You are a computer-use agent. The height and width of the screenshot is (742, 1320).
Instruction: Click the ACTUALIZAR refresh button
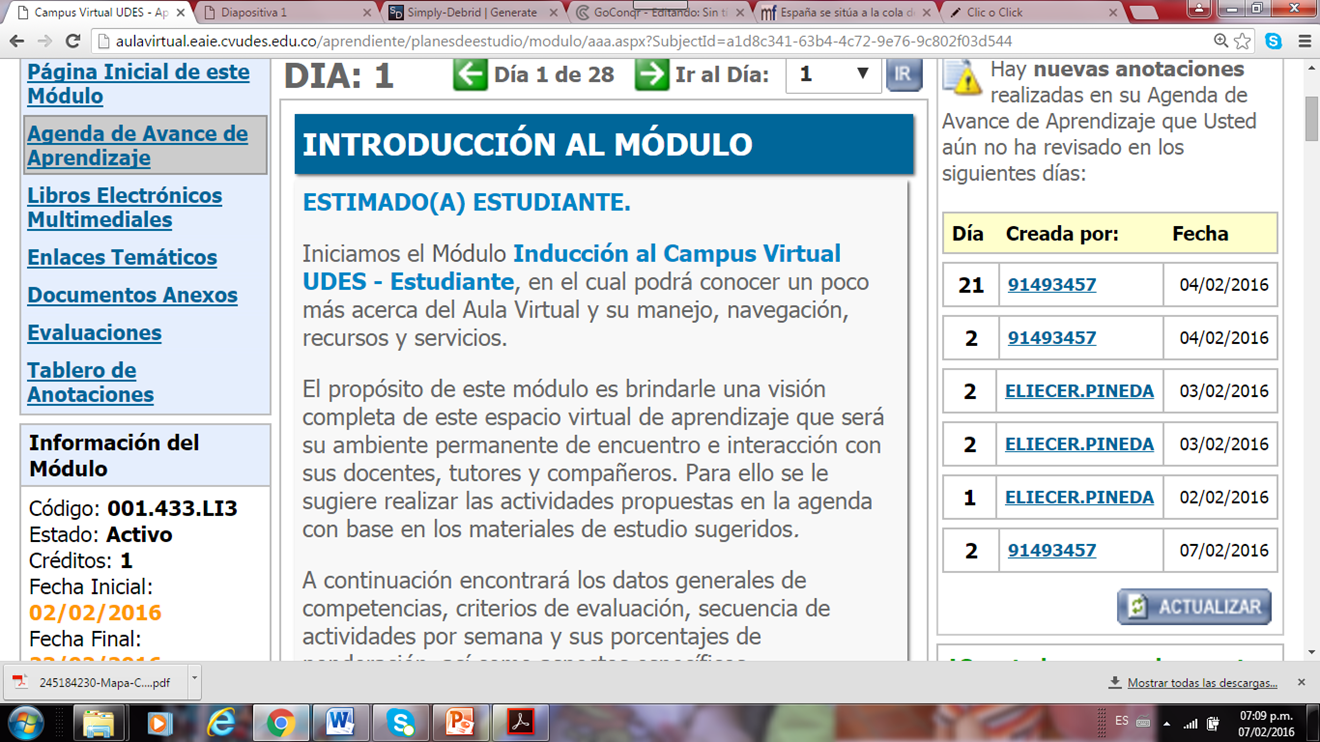point(1194,607)
